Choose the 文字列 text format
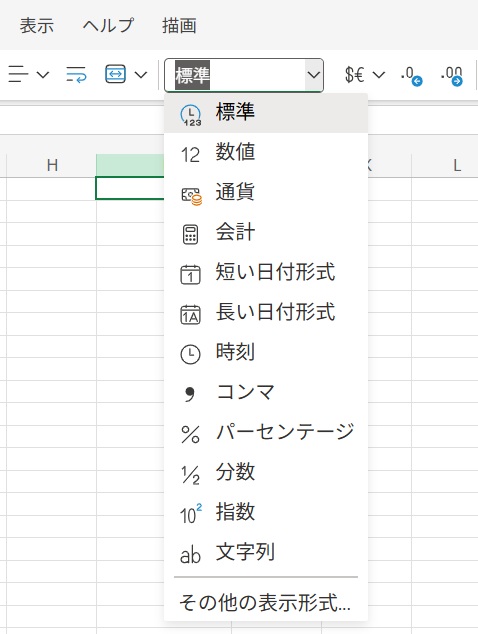478x634 pixels. pyautogui.click(x=266, y=553)
